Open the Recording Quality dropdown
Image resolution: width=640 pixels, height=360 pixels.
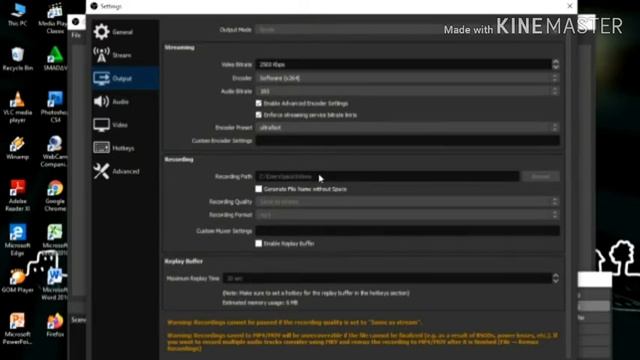click(407, 202)
